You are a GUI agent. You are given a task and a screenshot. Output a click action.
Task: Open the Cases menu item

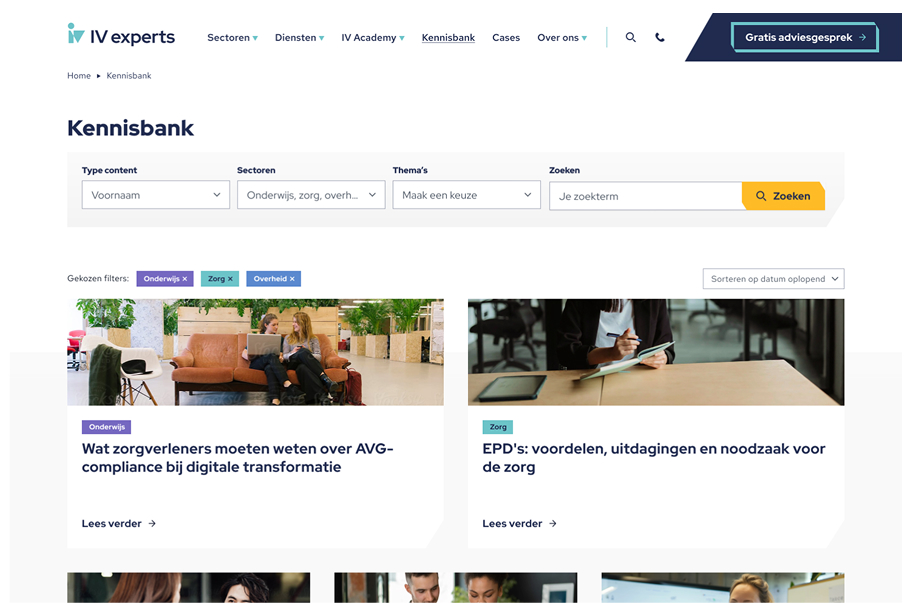[506, 37]
